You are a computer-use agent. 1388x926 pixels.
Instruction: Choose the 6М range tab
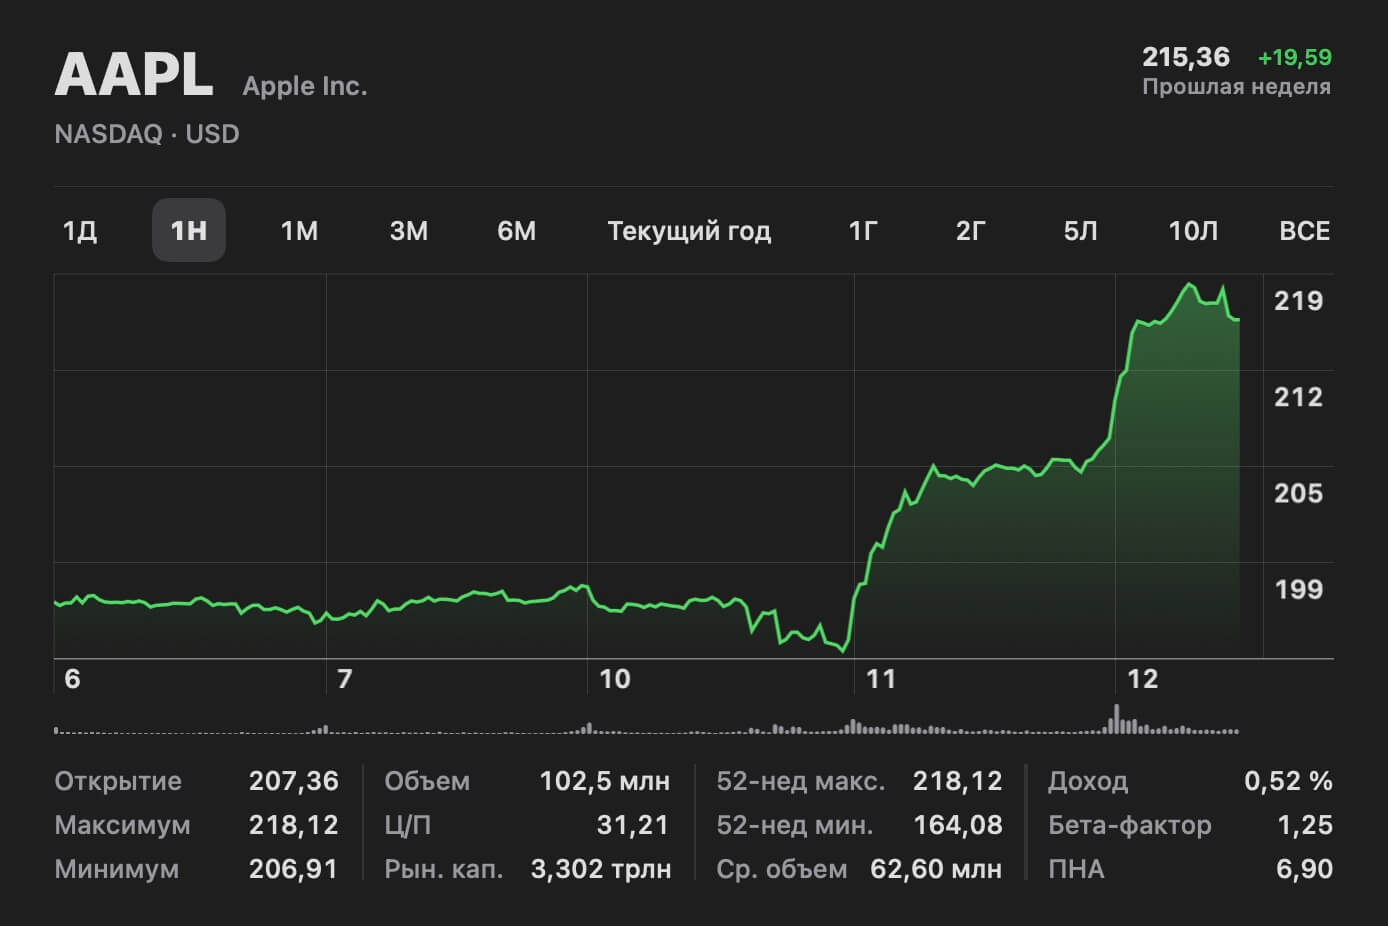[517, 231]
